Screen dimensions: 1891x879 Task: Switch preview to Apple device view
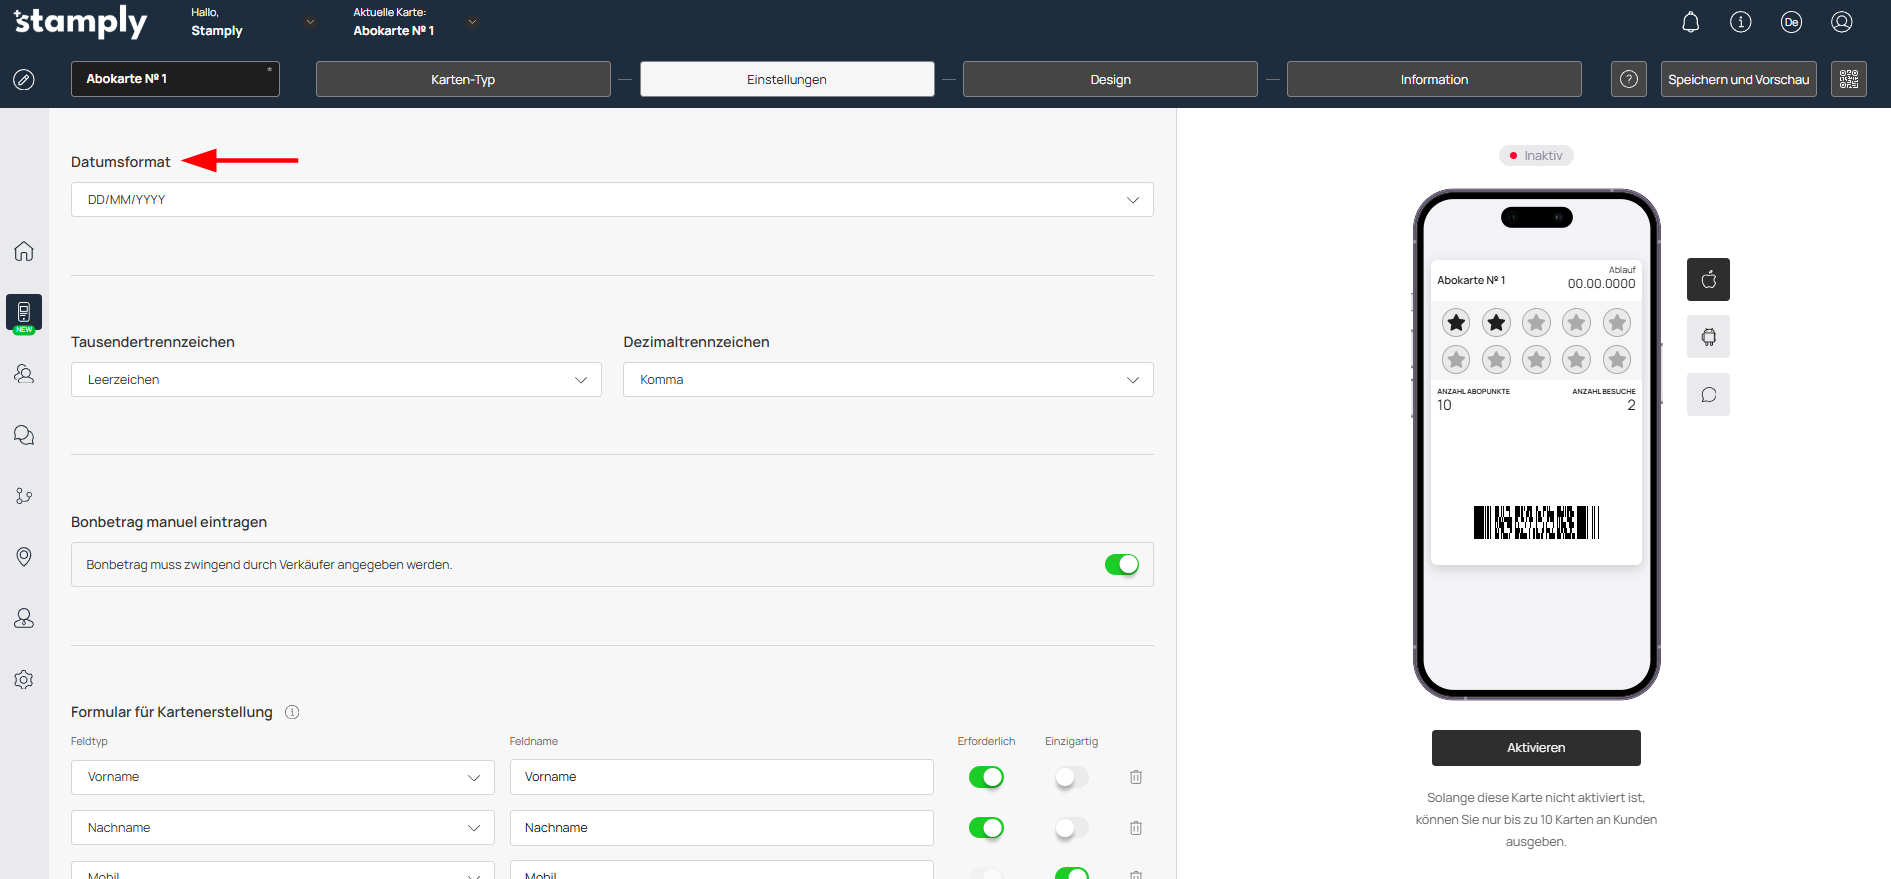point(1708,280)
